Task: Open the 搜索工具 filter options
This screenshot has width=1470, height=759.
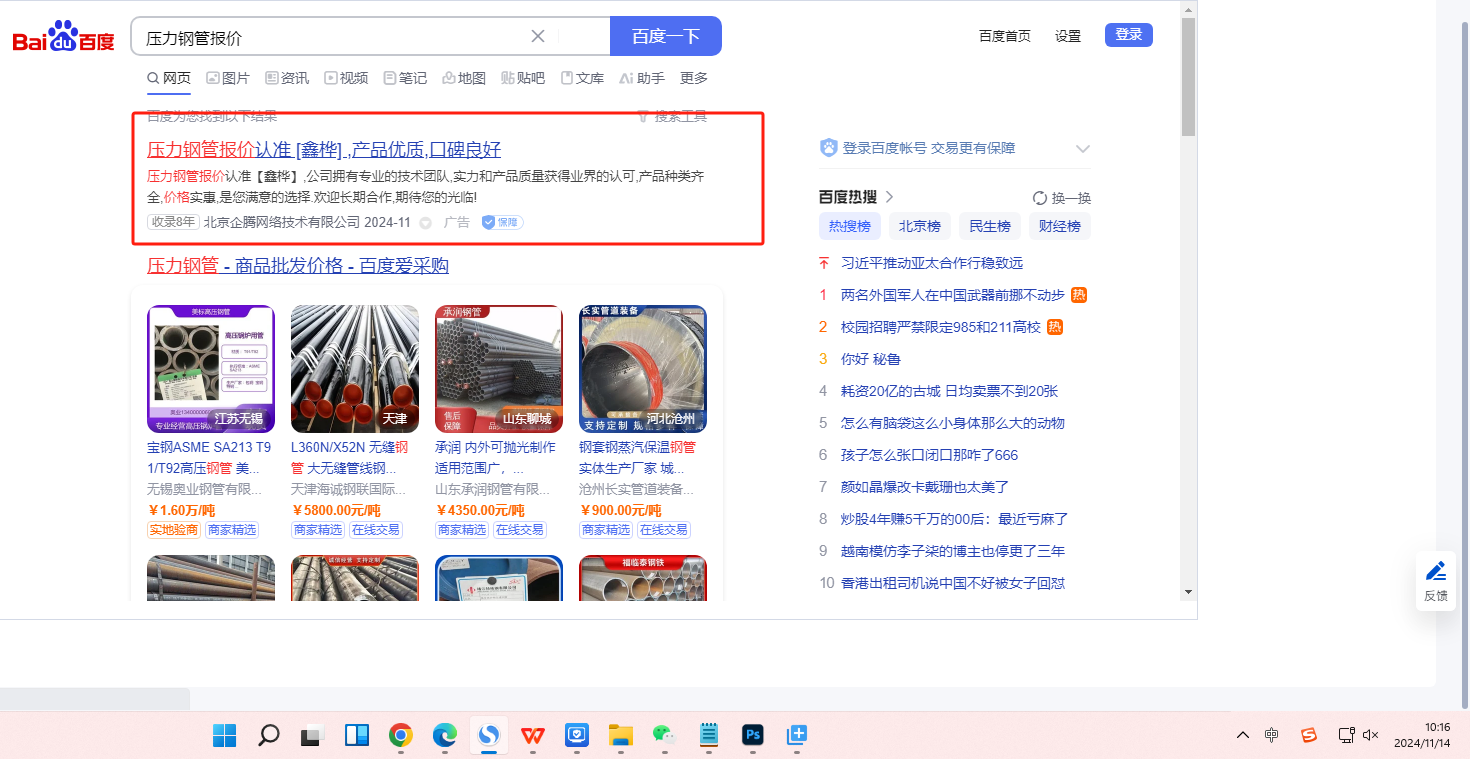Action: [x=672, y=116]
